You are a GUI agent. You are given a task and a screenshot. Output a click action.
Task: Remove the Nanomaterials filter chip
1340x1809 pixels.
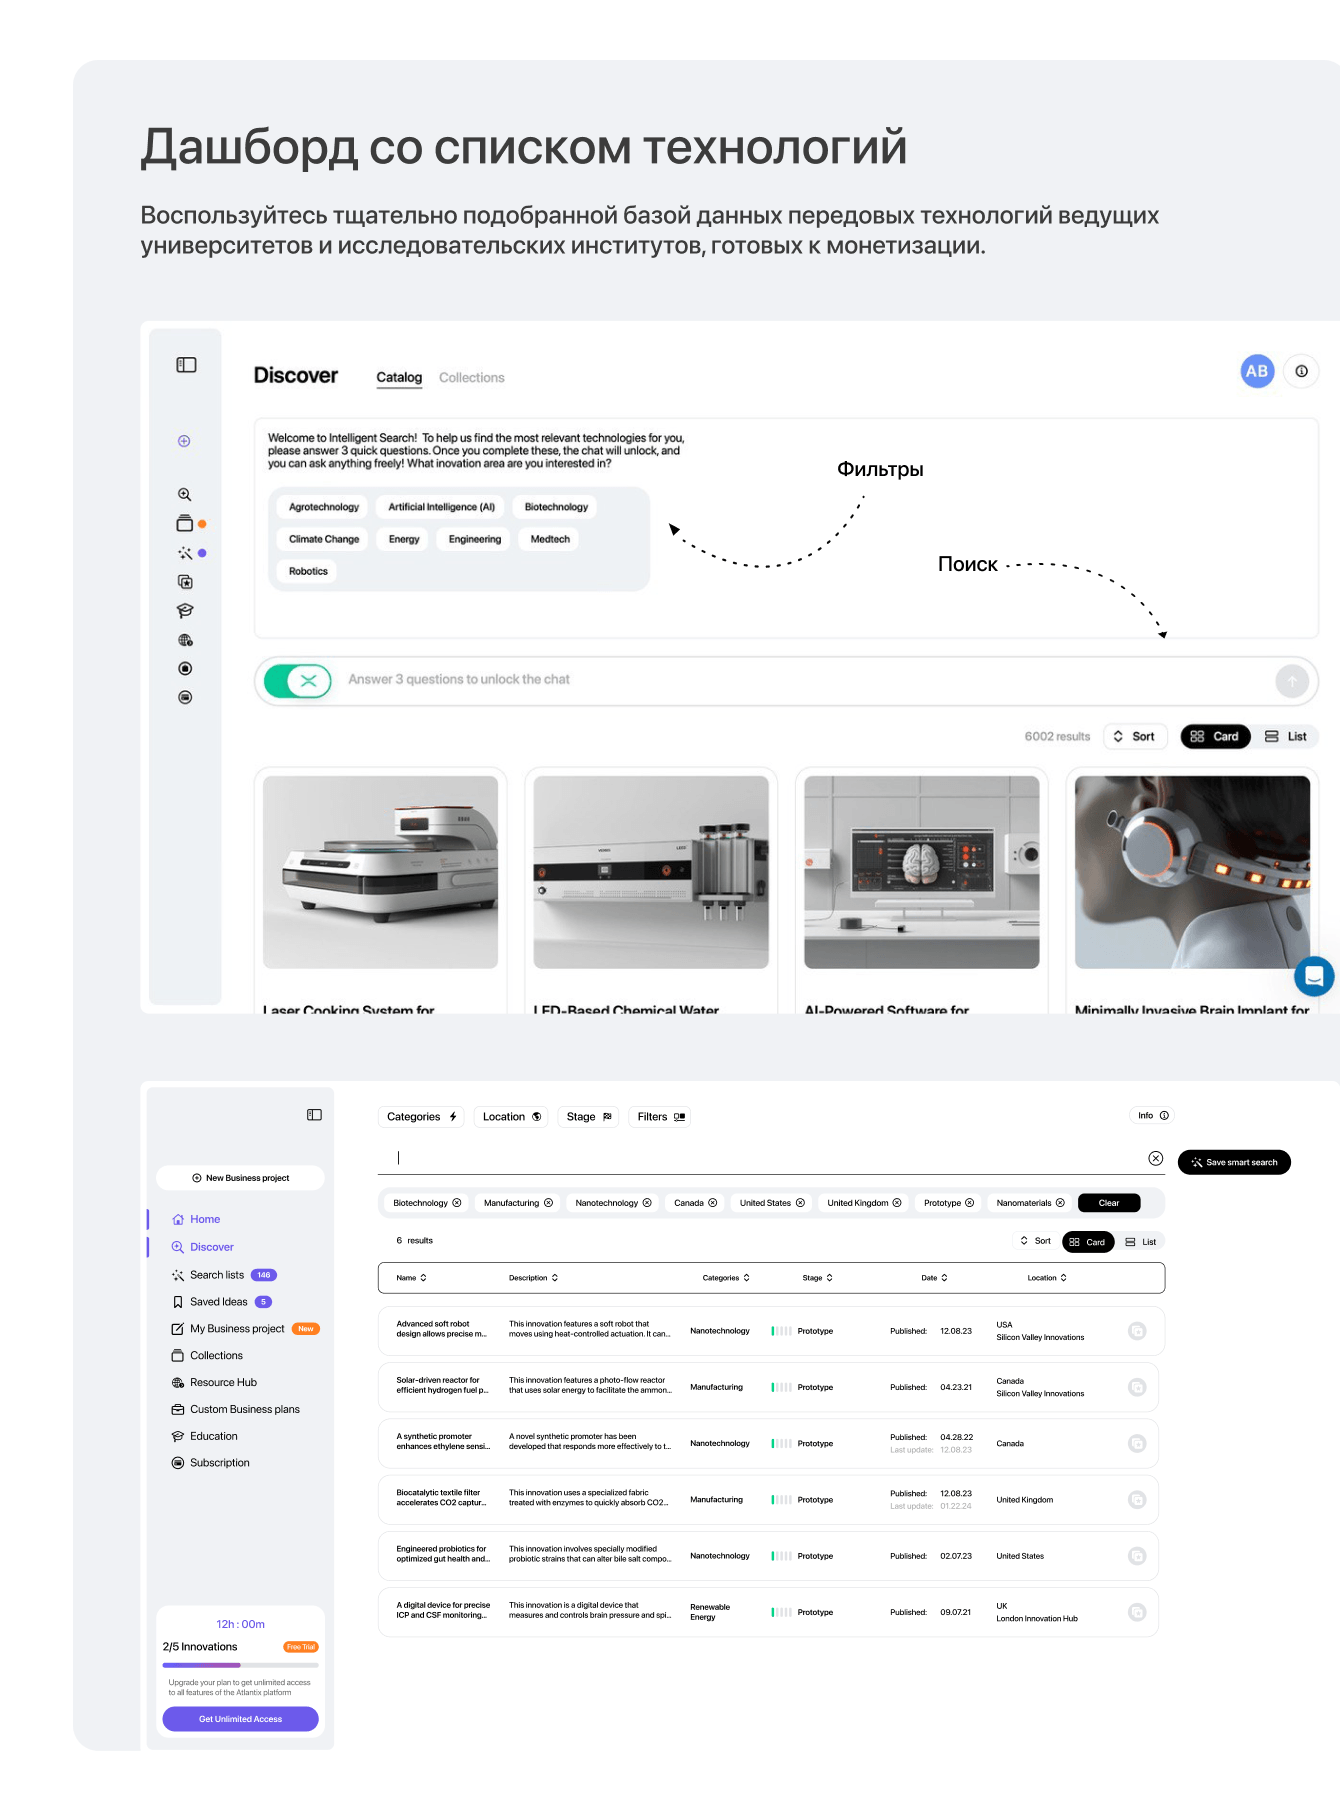(x=1060, y=1203)
